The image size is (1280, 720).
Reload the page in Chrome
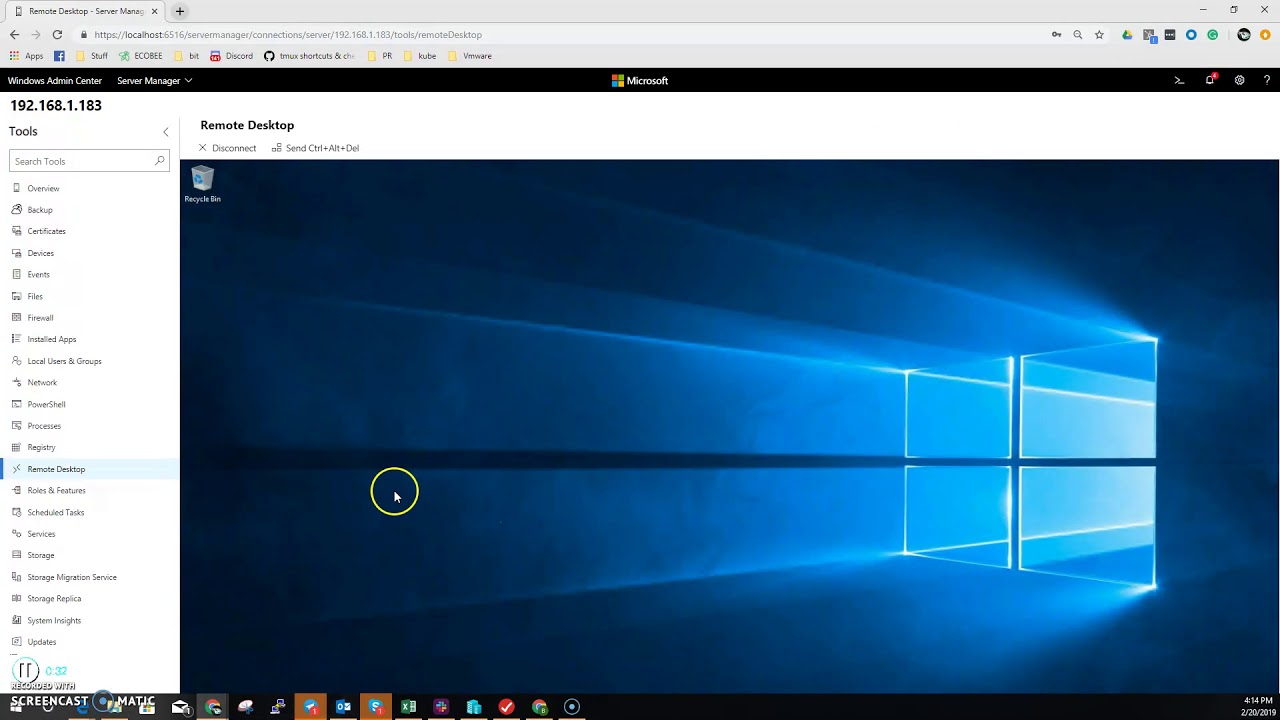[57, 34]
